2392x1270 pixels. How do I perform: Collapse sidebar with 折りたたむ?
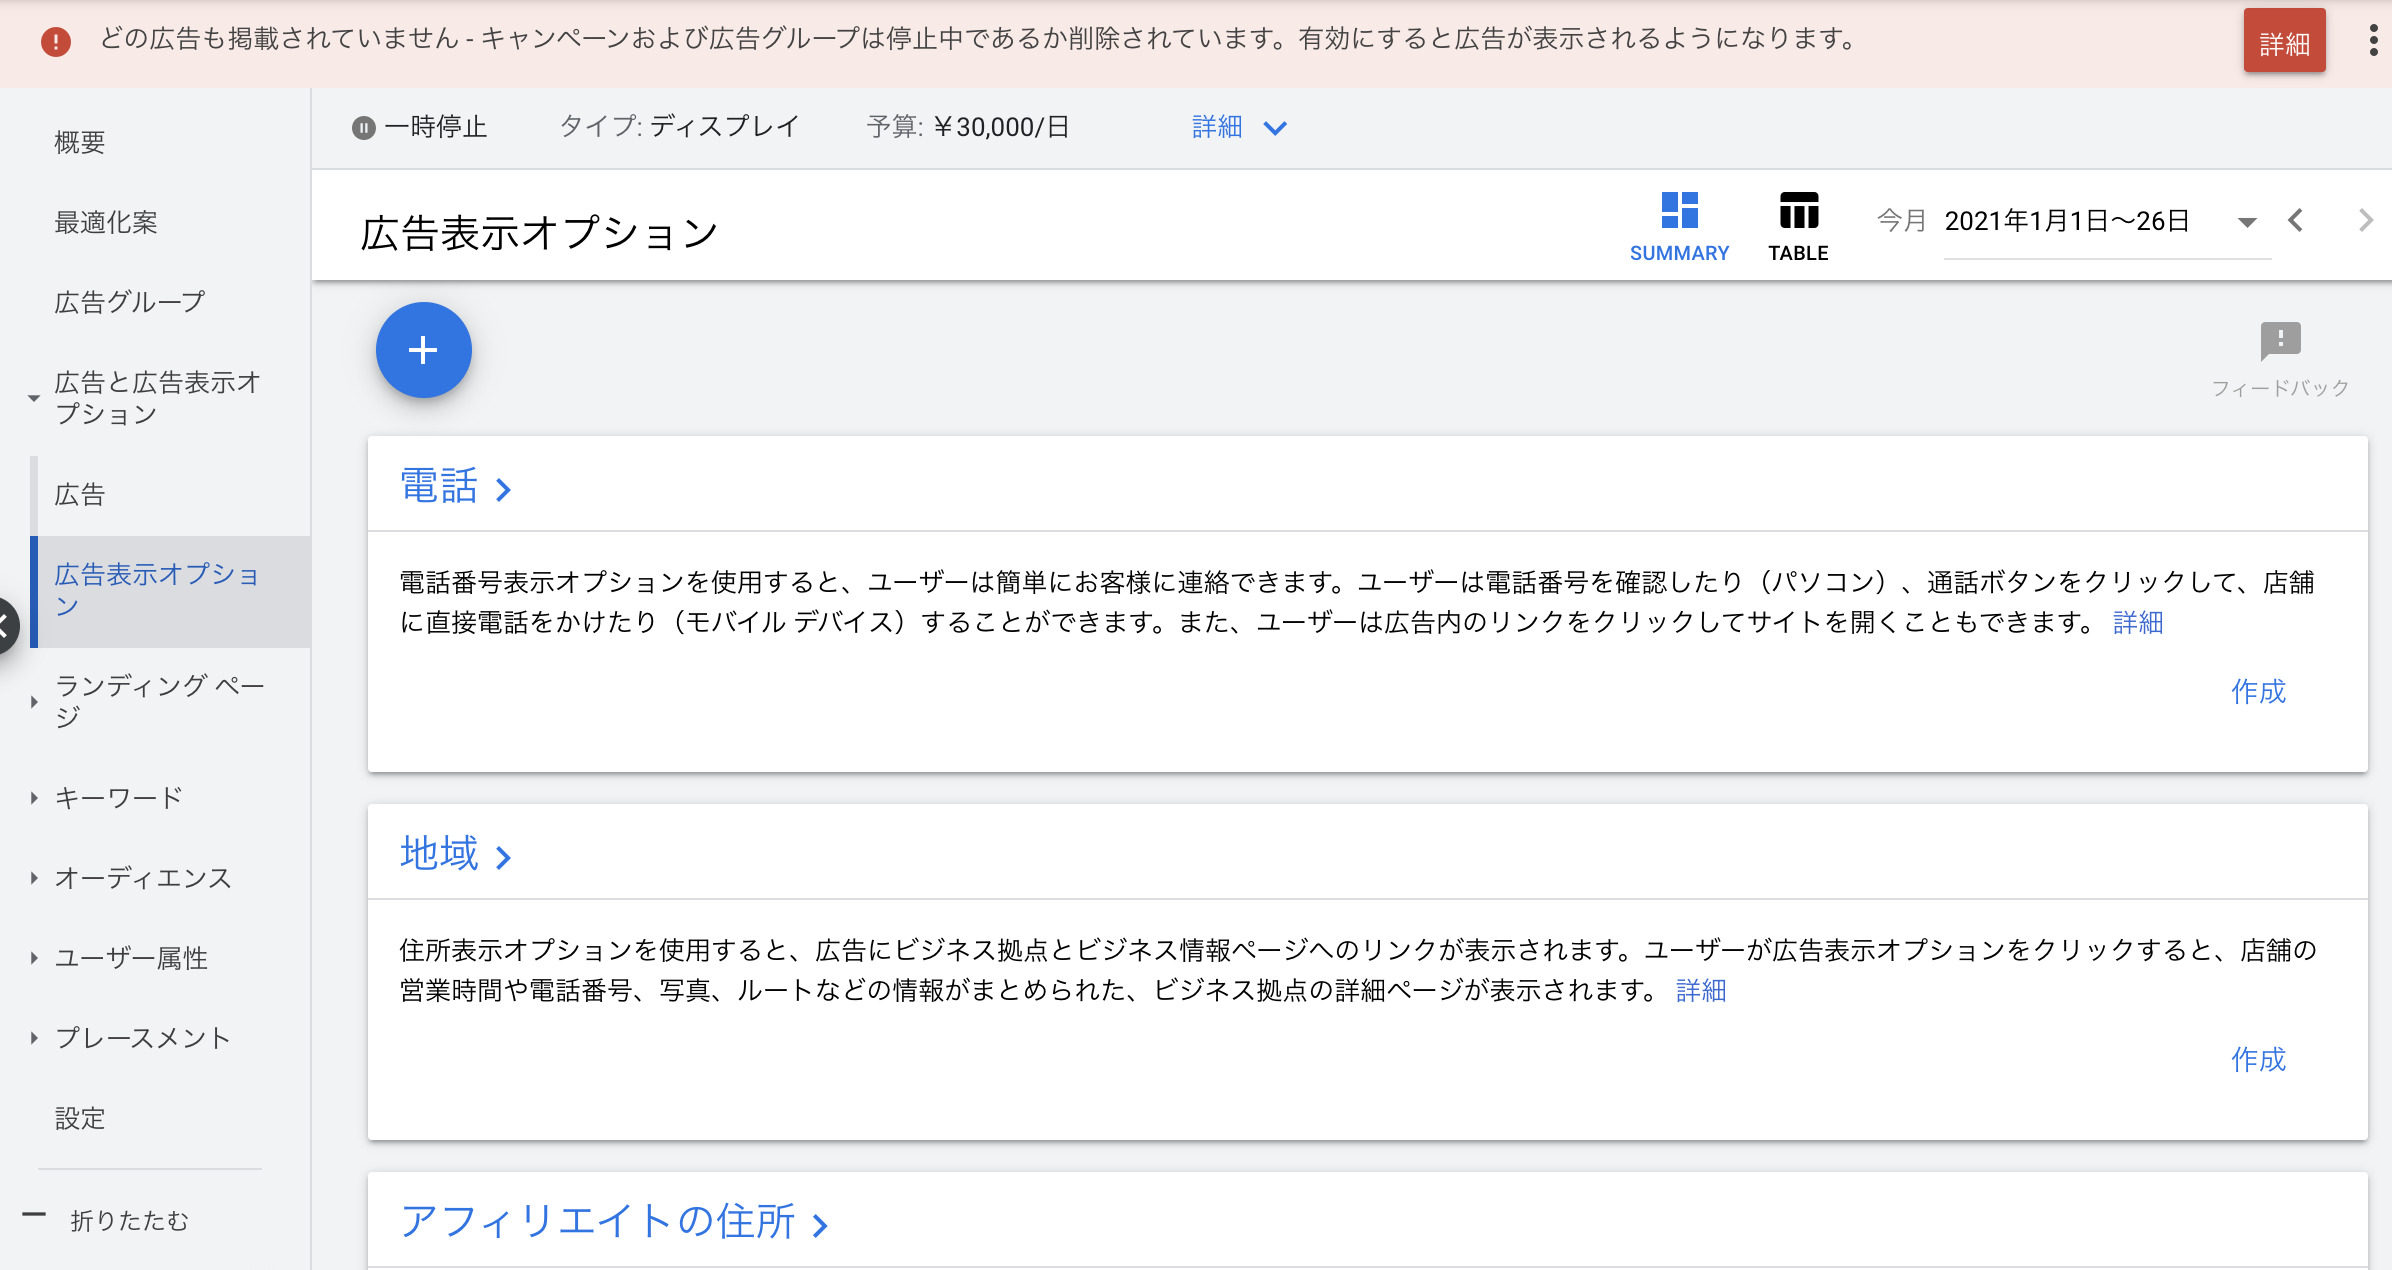[128, 1220]
